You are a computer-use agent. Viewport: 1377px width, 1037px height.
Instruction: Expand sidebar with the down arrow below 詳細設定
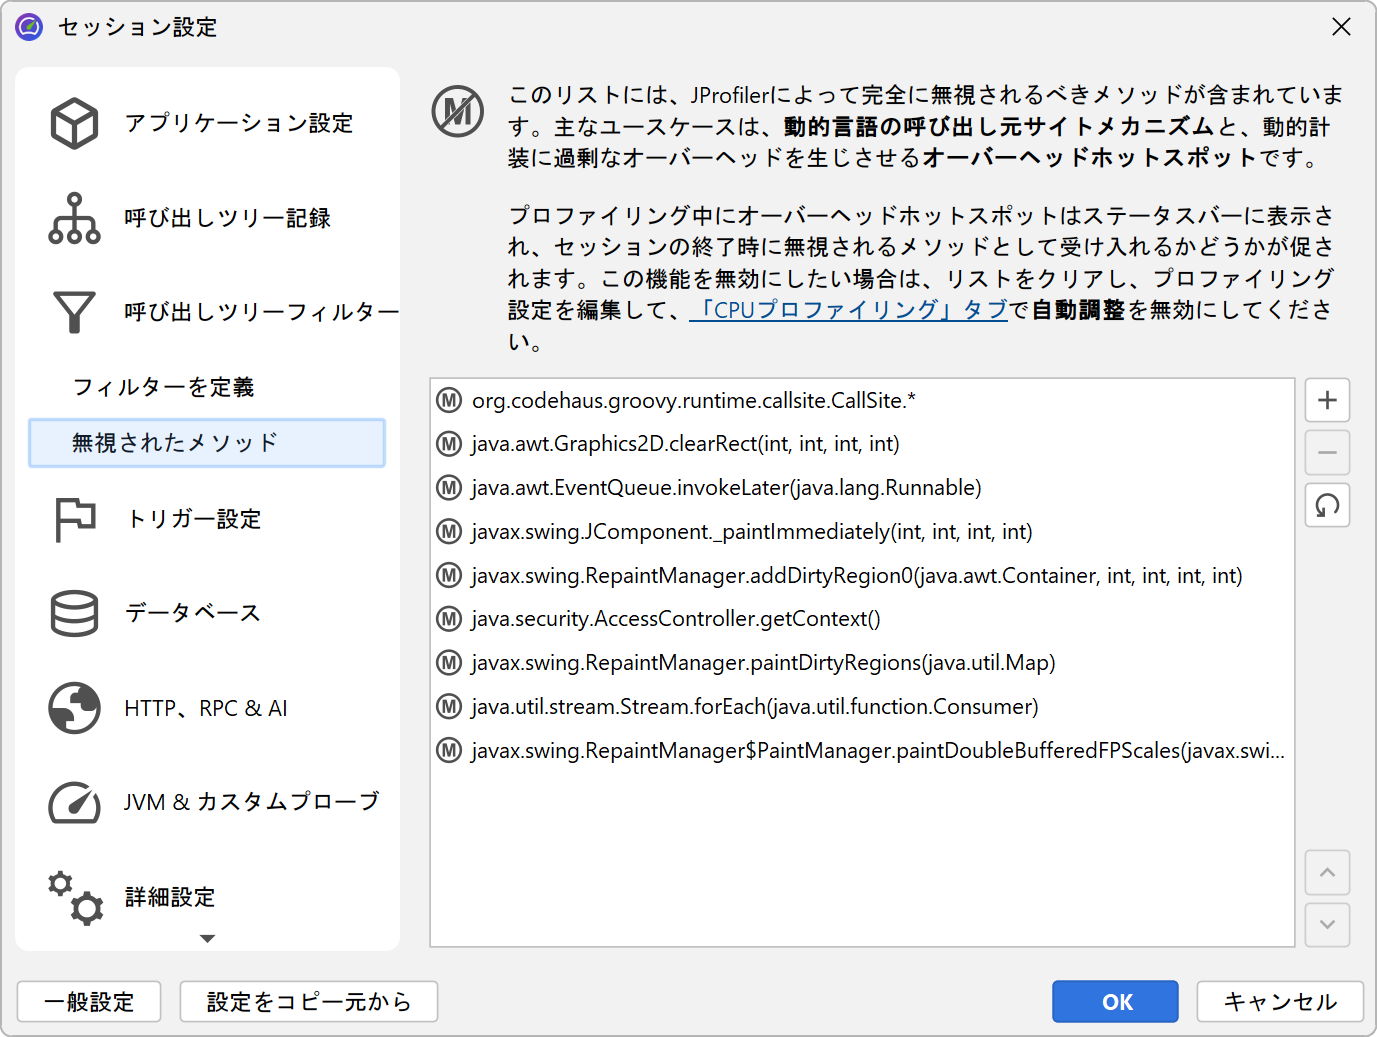pos(207,939)
